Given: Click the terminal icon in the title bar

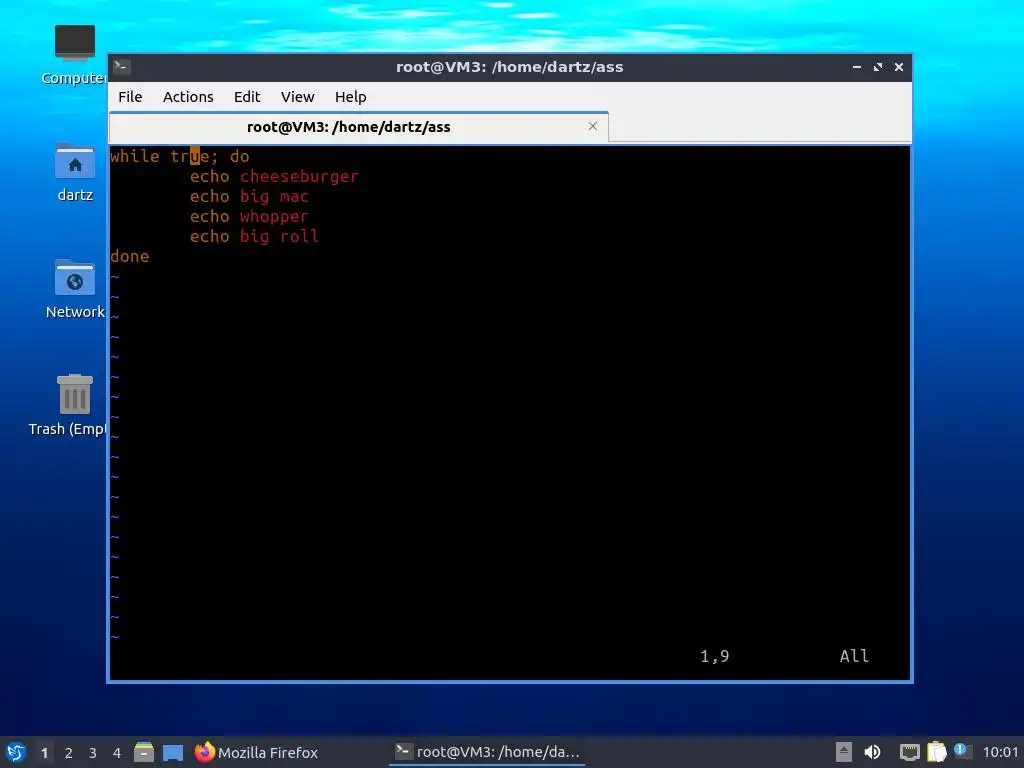Looking at the screenshot, I should [x=122, y=67].
